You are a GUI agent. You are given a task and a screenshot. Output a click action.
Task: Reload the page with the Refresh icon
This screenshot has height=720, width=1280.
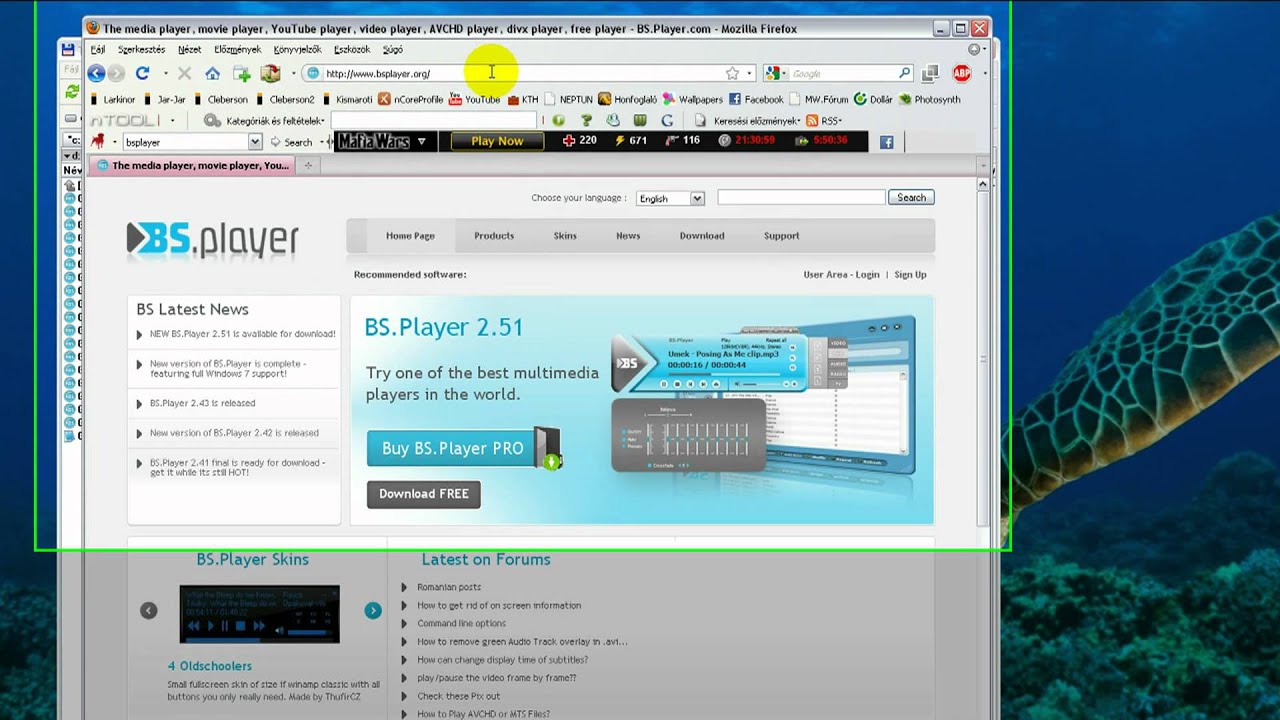click(x=142, y=73)
